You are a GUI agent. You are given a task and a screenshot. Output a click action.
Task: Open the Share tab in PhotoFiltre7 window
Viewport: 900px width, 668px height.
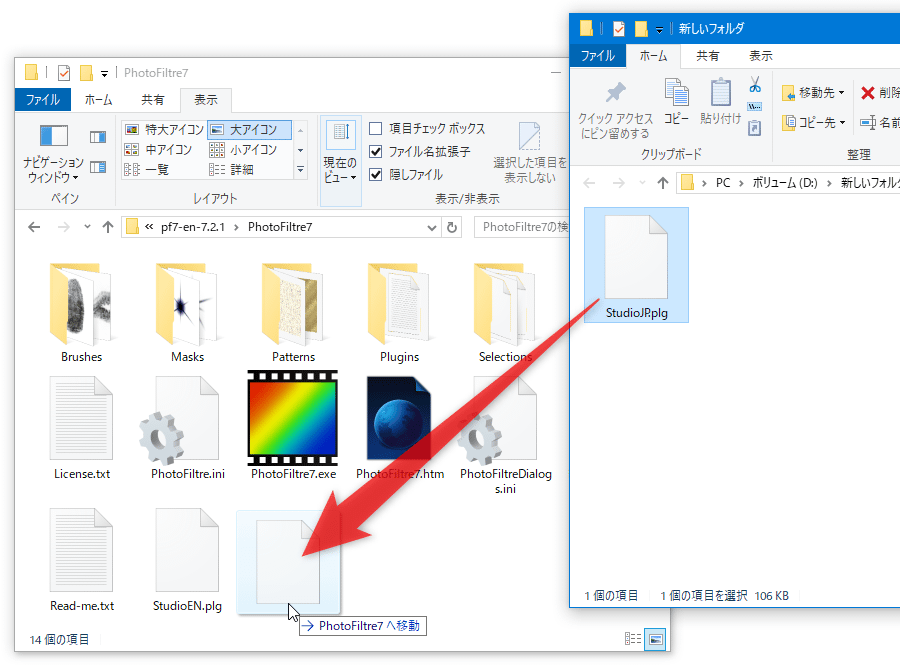tap(153, 100)
